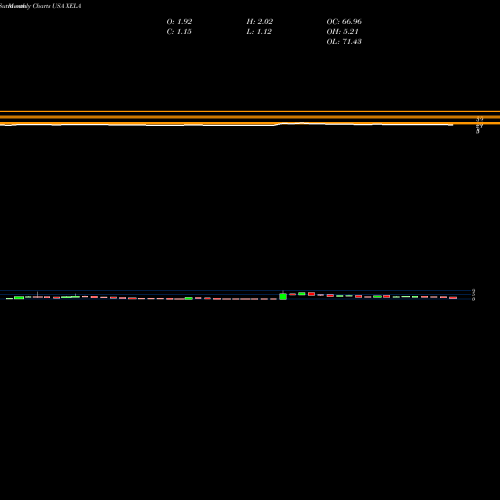500x500 pixels.
Task: Click the OC: 66.96 reading
Action: pyautogui.click(x=344, y=22)
